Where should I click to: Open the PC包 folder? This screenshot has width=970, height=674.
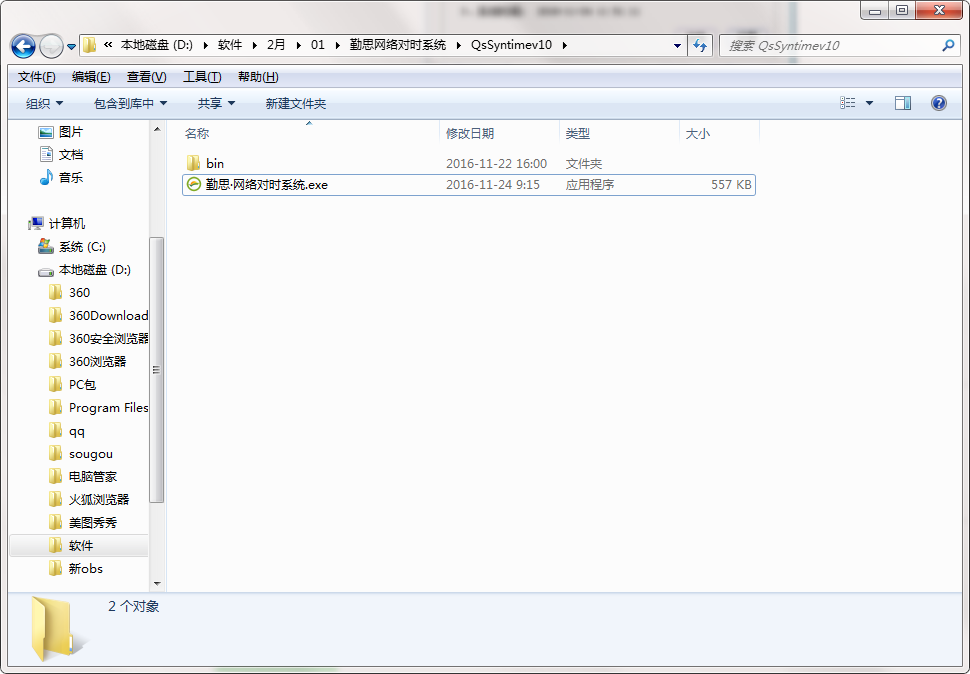click(72, 384)
